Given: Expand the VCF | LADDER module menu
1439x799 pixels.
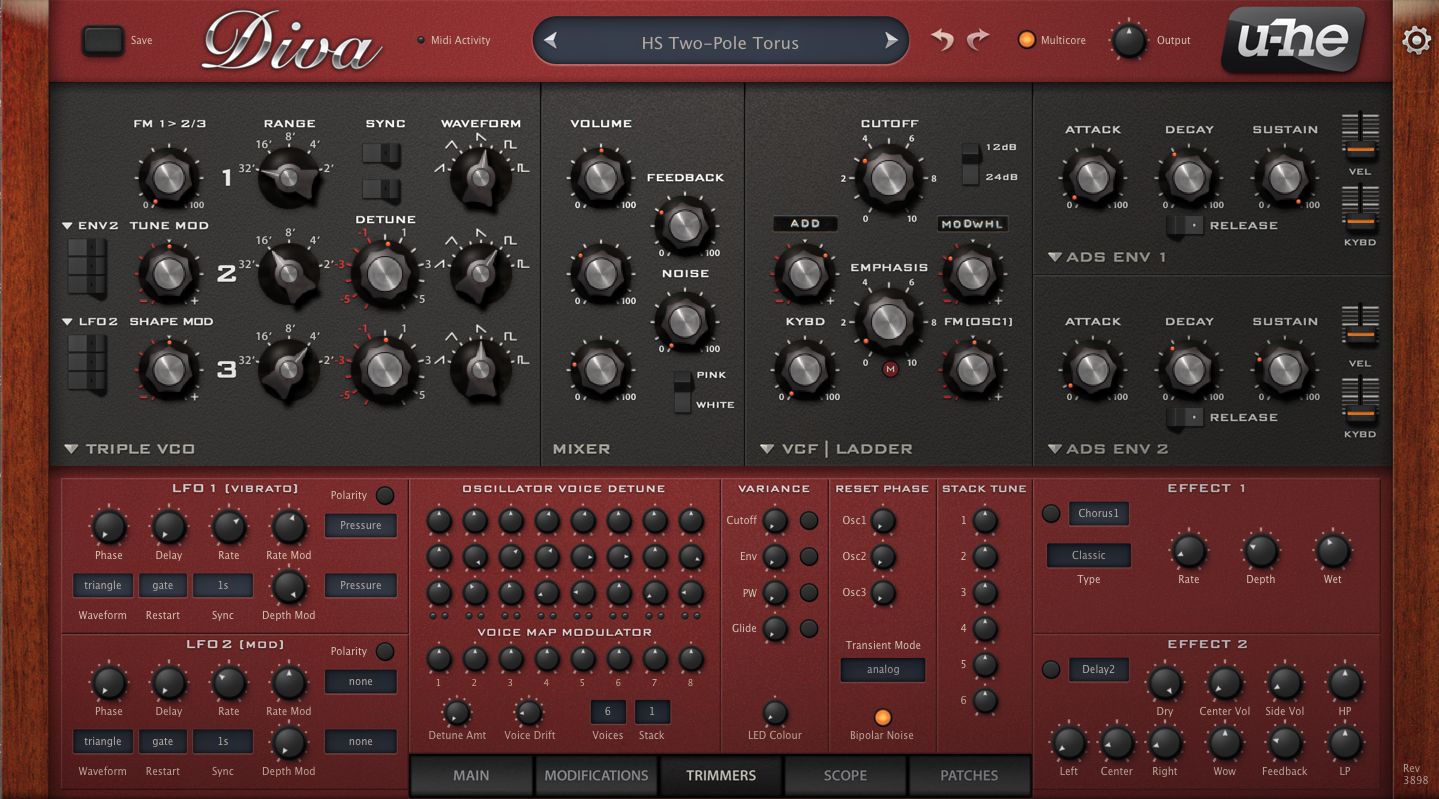Looking at the screenshot, I should [767, 449].
